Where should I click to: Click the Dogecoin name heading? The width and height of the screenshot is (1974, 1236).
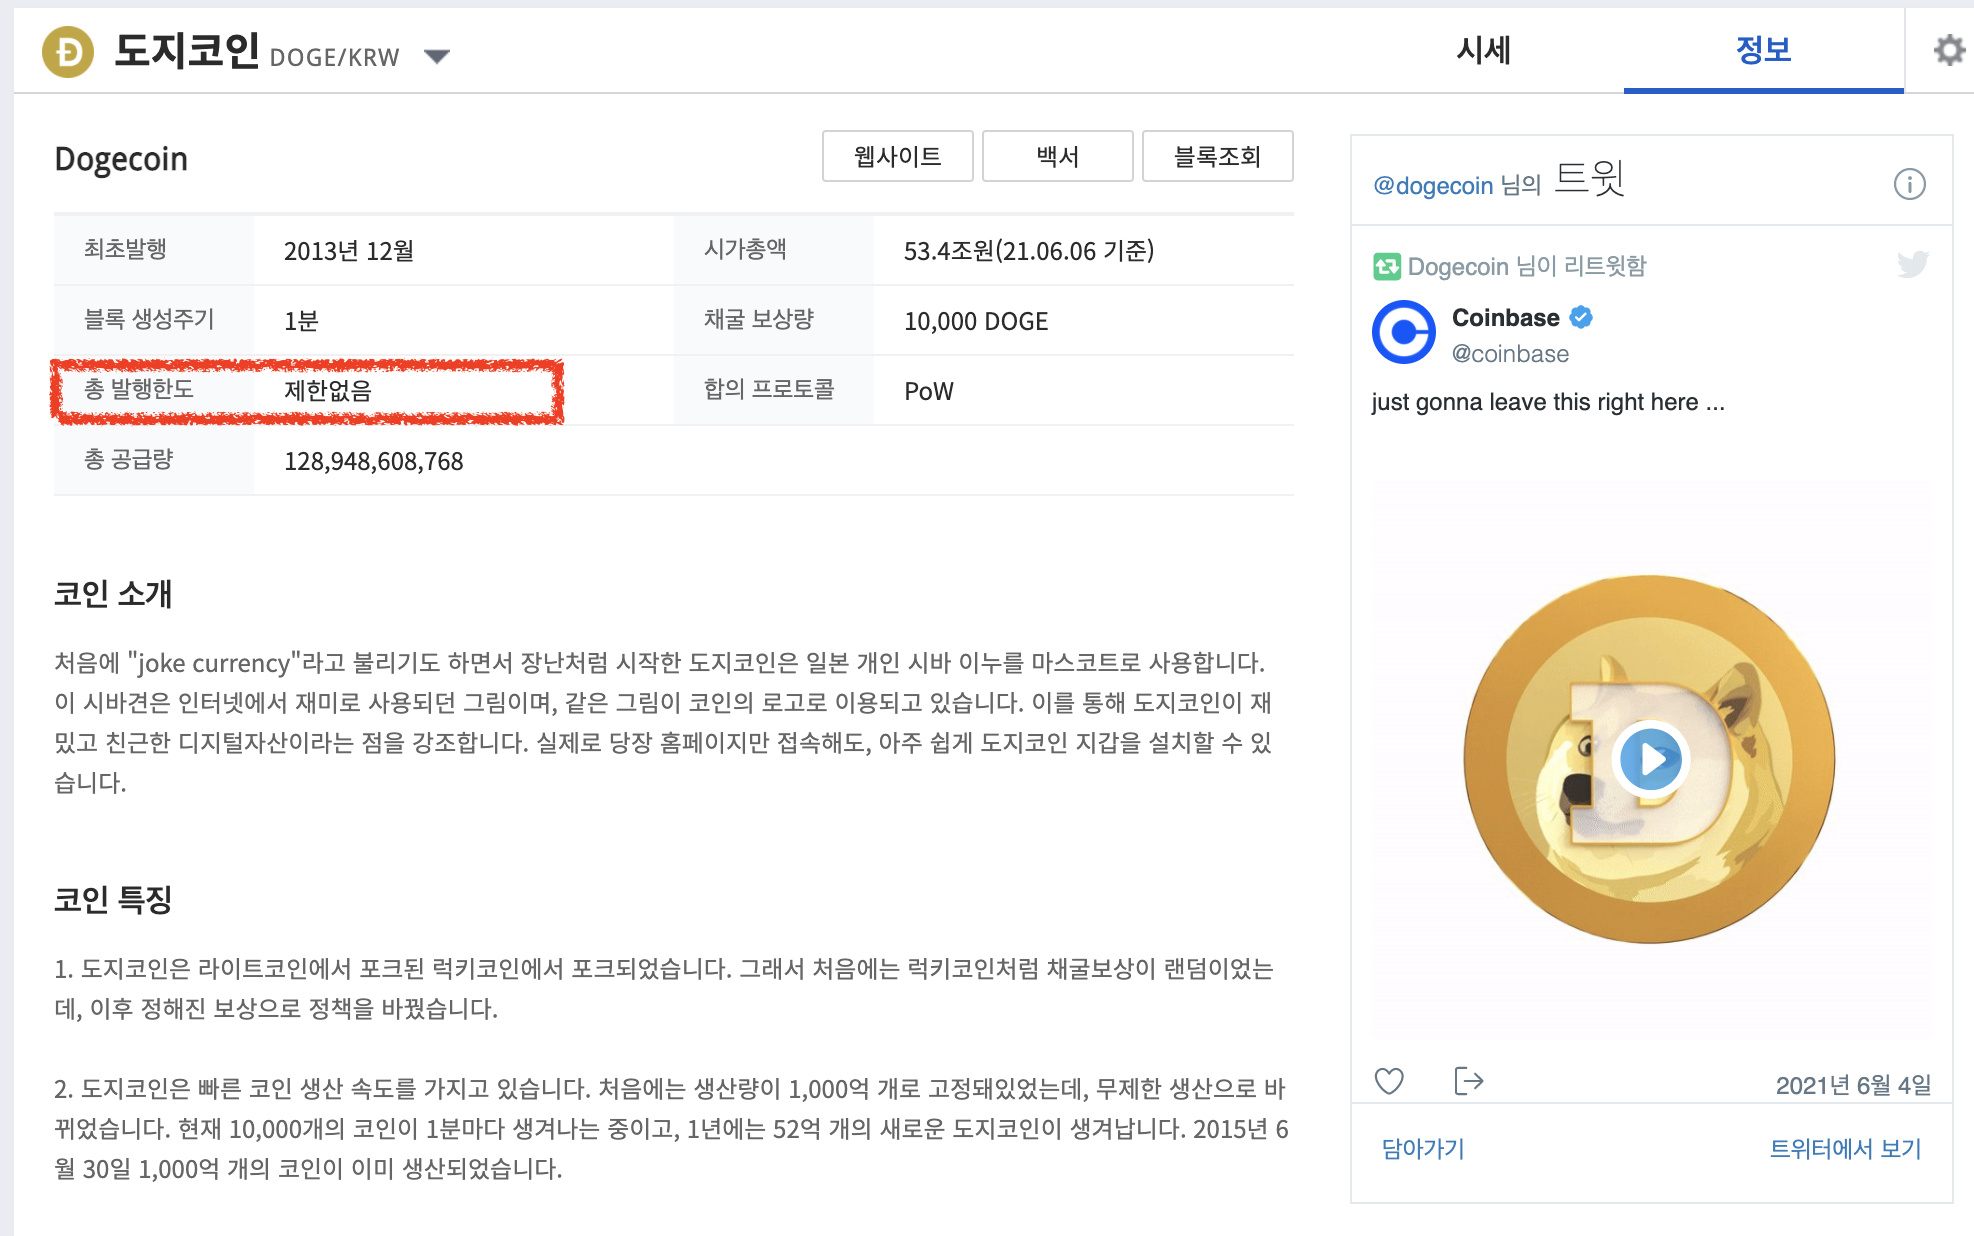point(121,159)
